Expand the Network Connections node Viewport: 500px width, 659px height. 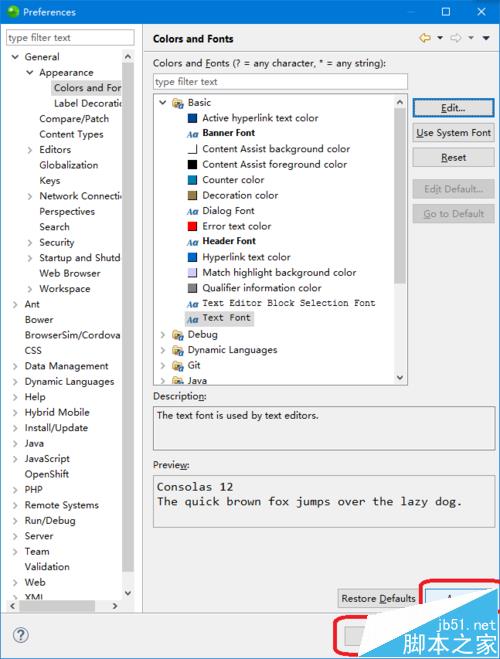pyautogui.click(x=30, y=196)
